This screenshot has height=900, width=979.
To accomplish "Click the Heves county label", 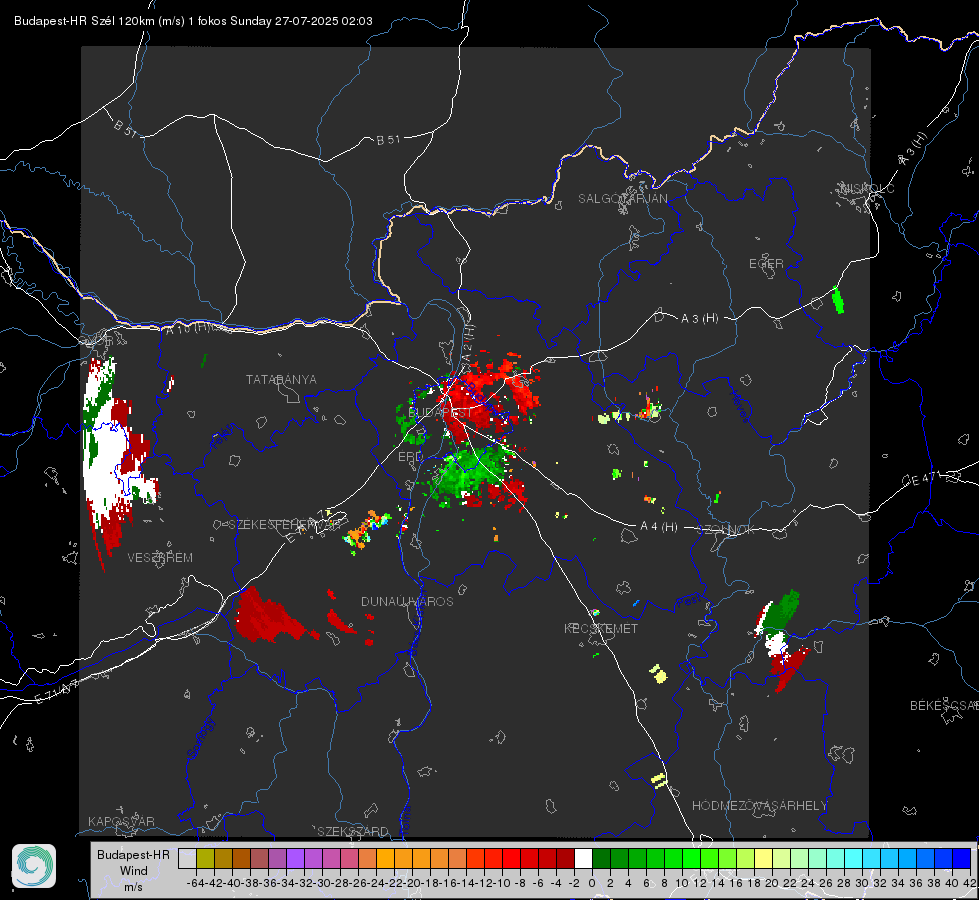I will click(739, 406).
